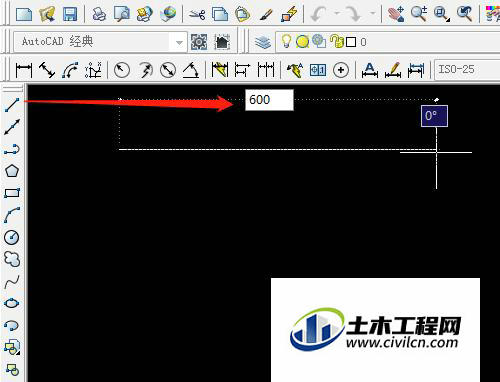Select the Revision Cloud tool
The image size is (500, 382).
pos(12,259)
